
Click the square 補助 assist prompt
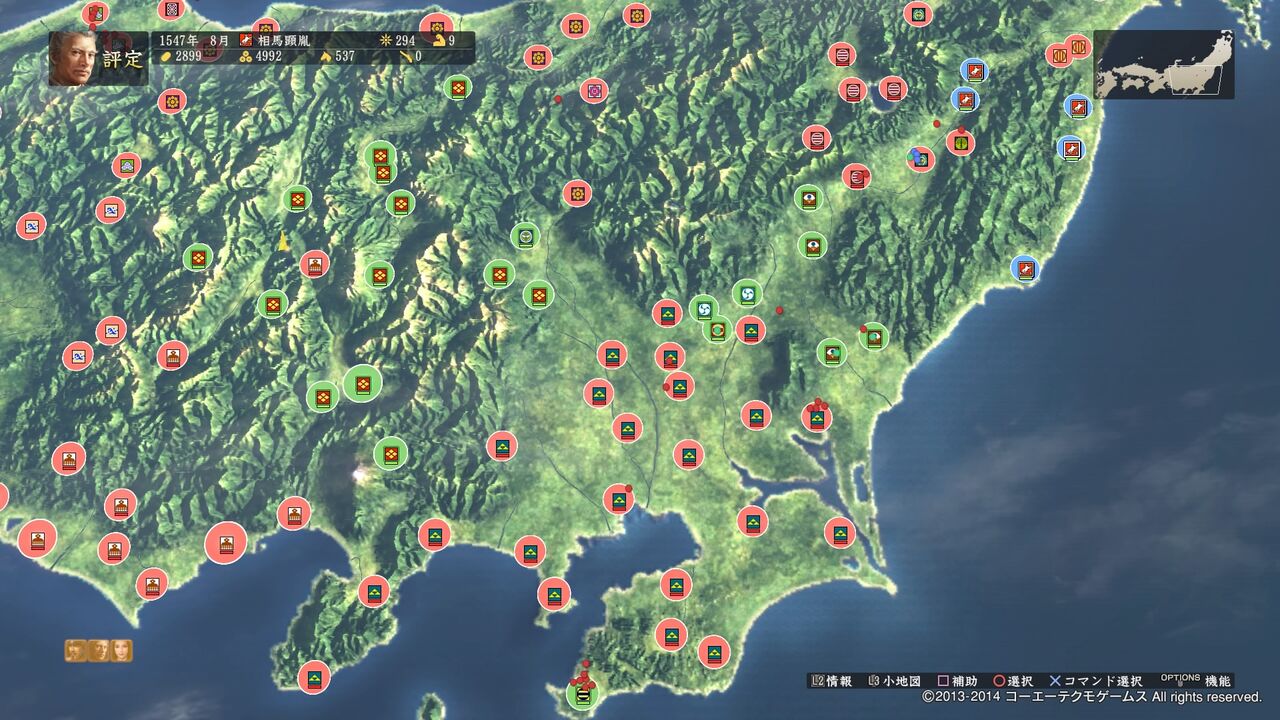tap(956, 681)
